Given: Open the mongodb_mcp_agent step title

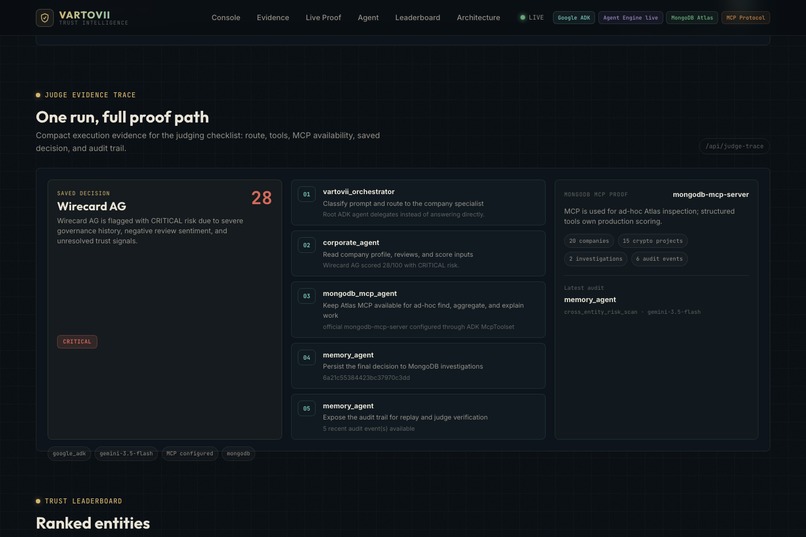Looking at the screenshot, I should (x=360, y=293).
